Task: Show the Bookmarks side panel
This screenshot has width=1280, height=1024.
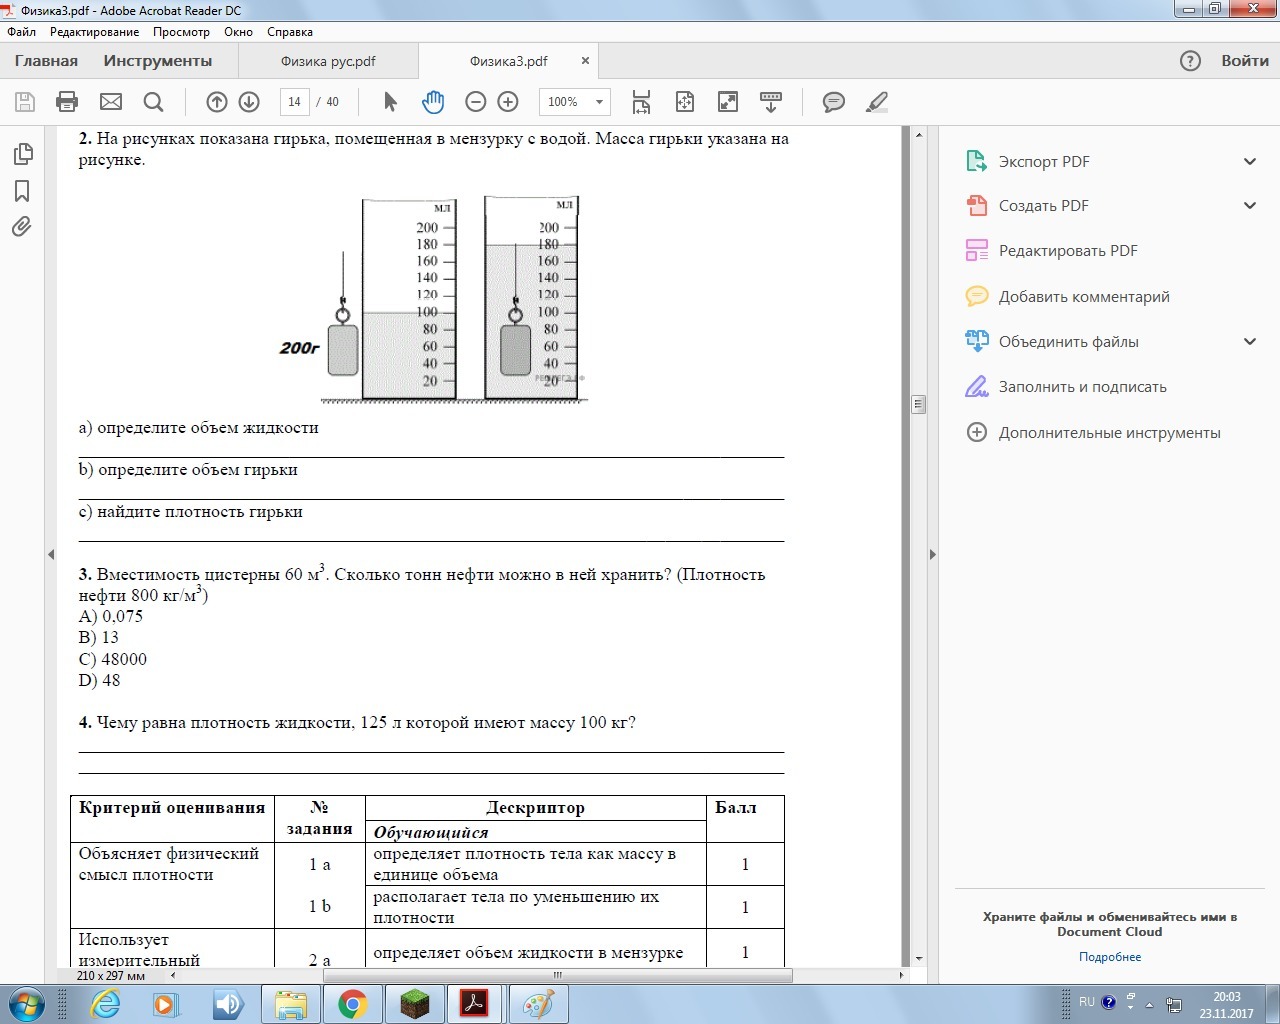Action: (22, 191)
